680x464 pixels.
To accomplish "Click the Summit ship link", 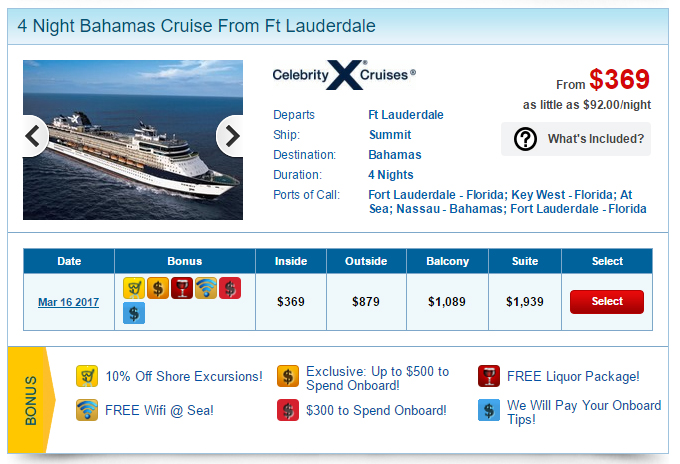I will click(x=390, y=135).
